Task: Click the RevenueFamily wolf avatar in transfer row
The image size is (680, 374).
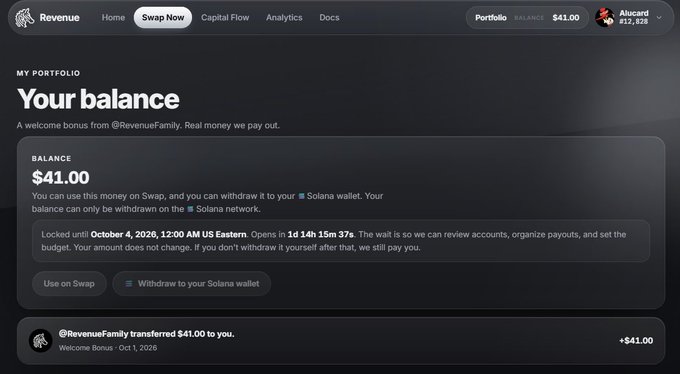Action: click(x=41, y=341)
